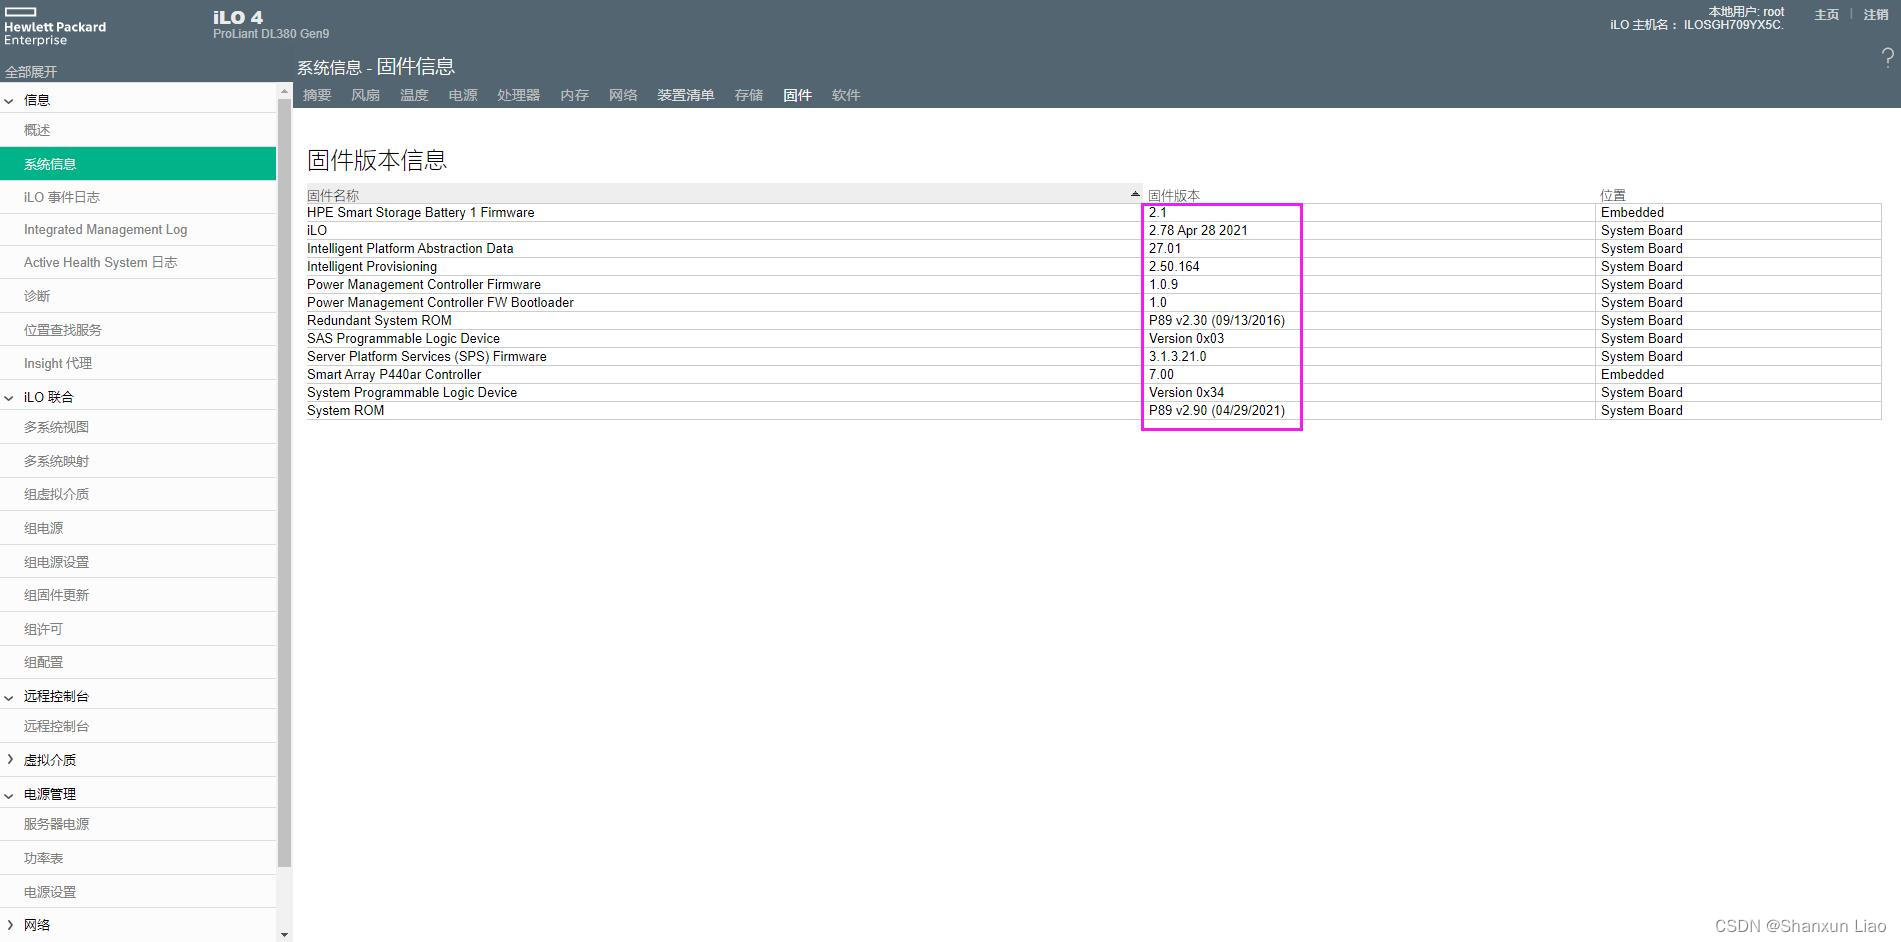Open 概述 in the sidebar
The image size is (1901, 942).
(138, 130)
